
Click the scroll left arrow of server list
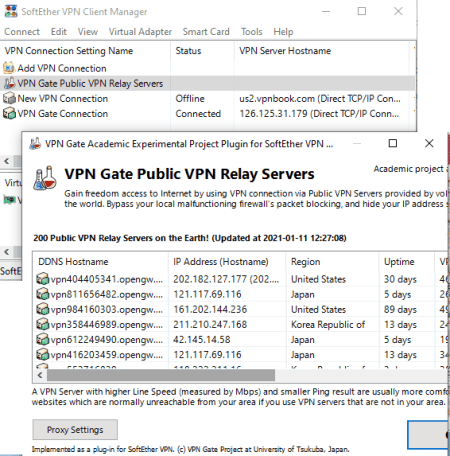click(40, 375)
